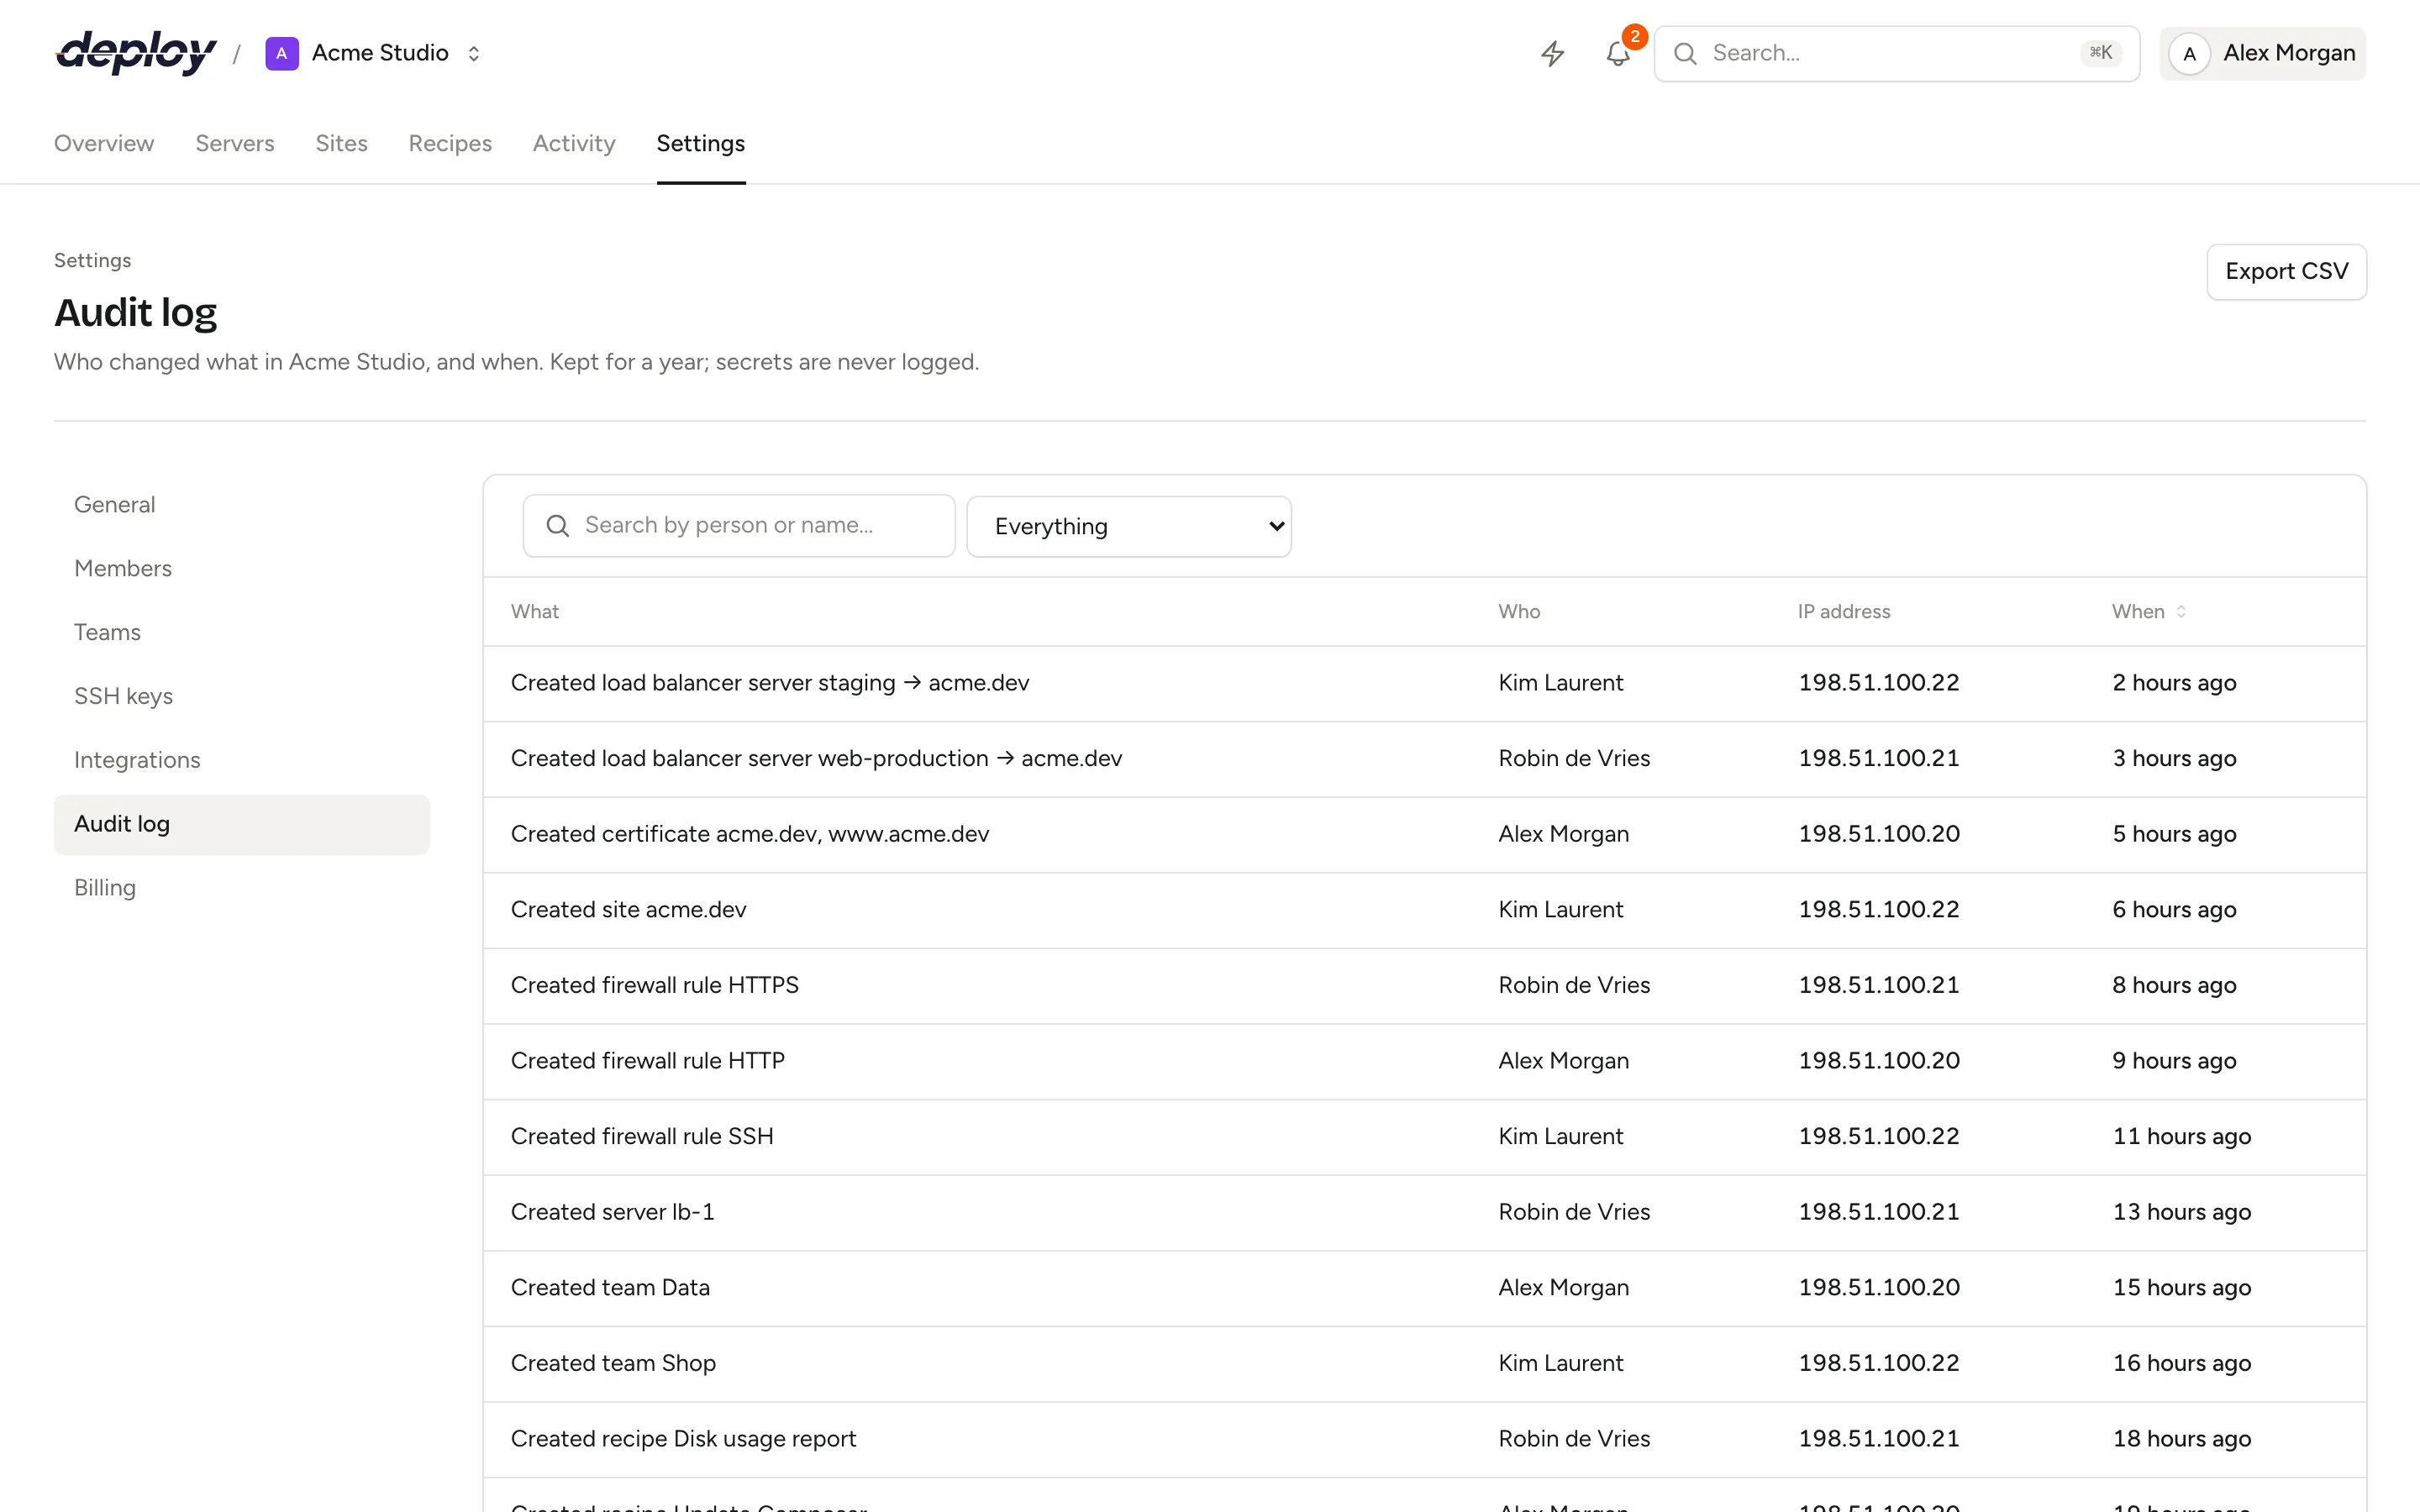
Task: Click IP 198.51.100.22 in site acme.dev row
Action: pyautogui.click(x=1878, y=910)
